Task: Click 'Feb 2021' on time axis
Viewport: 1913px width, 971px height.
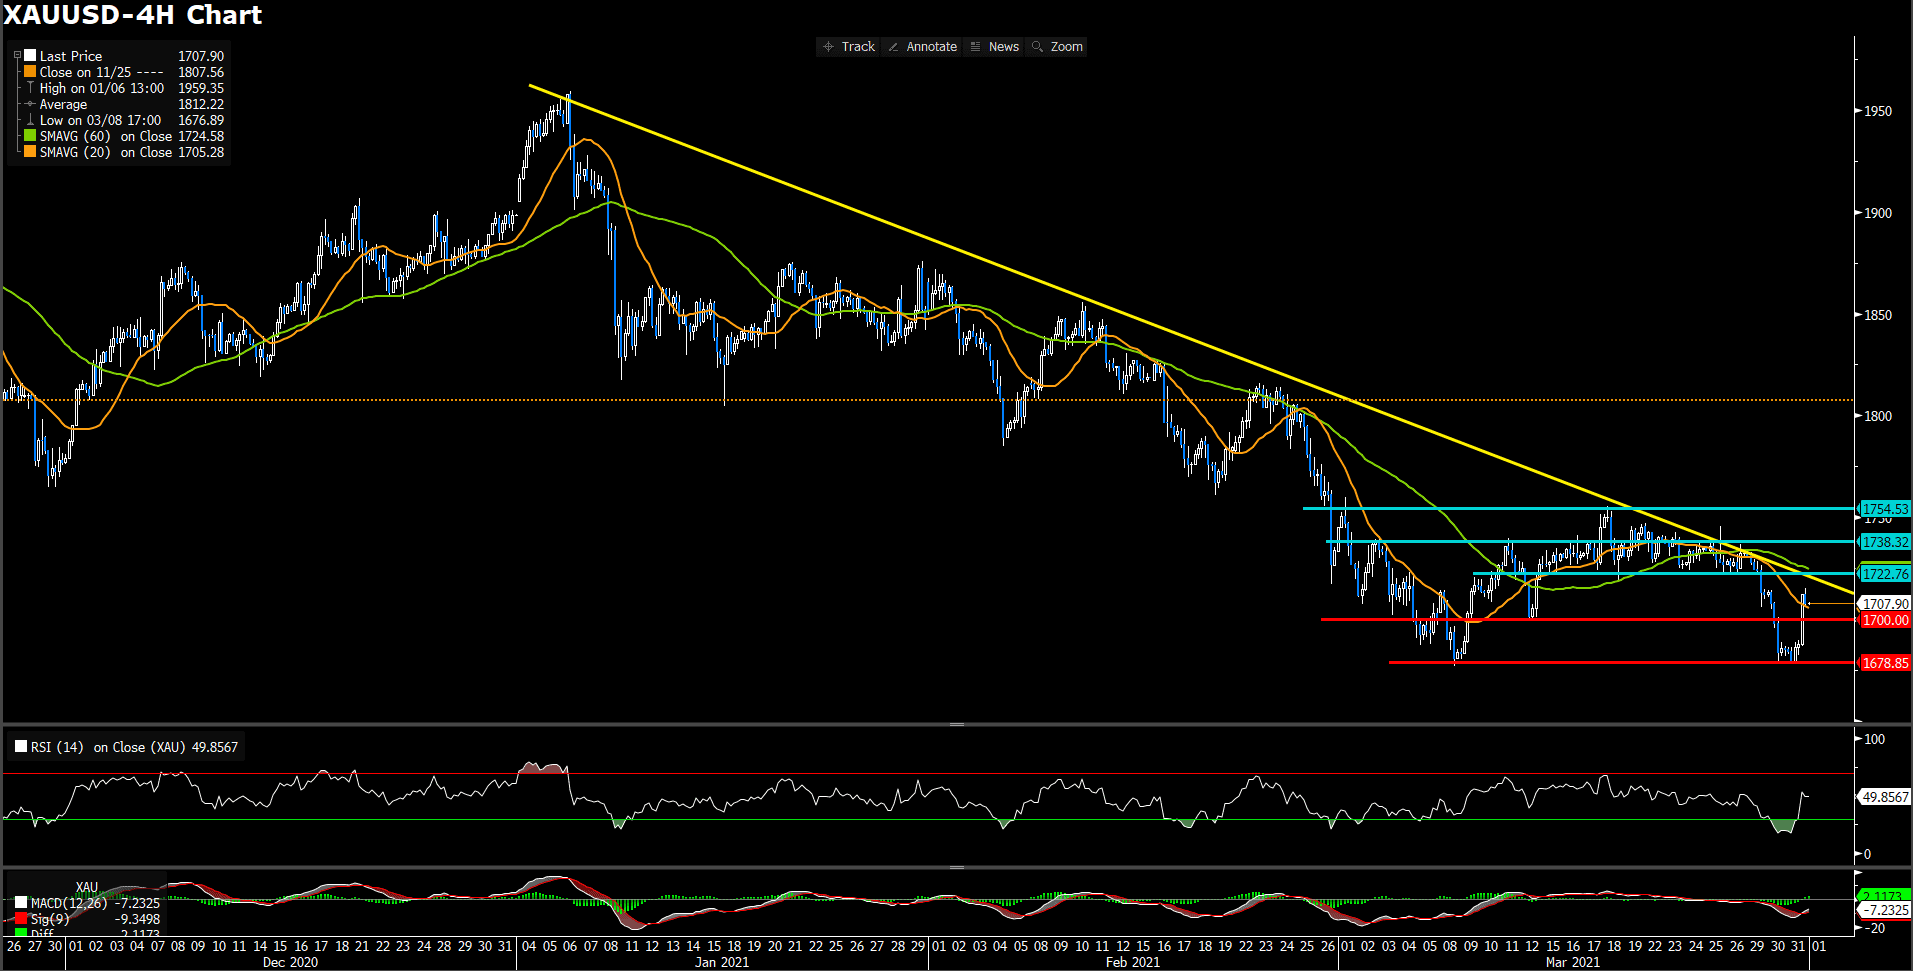Action: pos(1133,962)
